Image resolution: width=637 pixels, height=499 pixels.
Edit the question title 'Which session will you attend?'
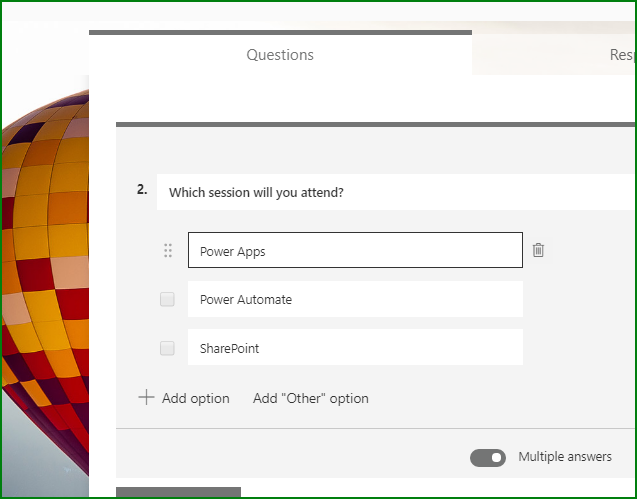coord(396,192)
